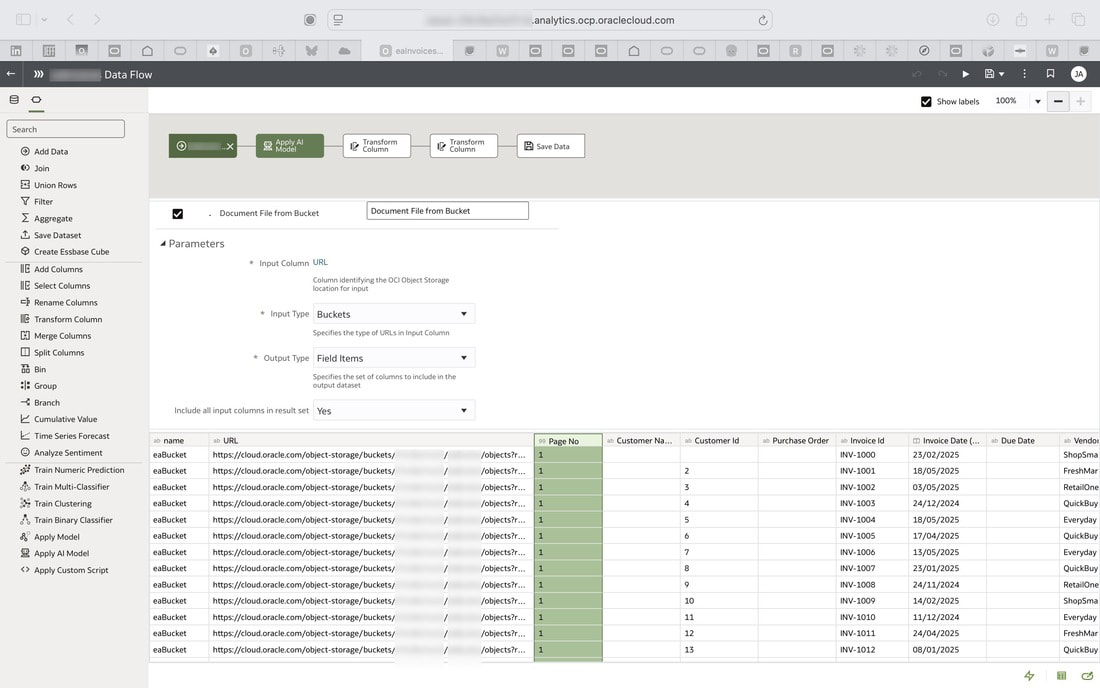Open the Output Type Field Items dropdown
This screenshot has height=688, width=1100.
(x=394, y=358)
